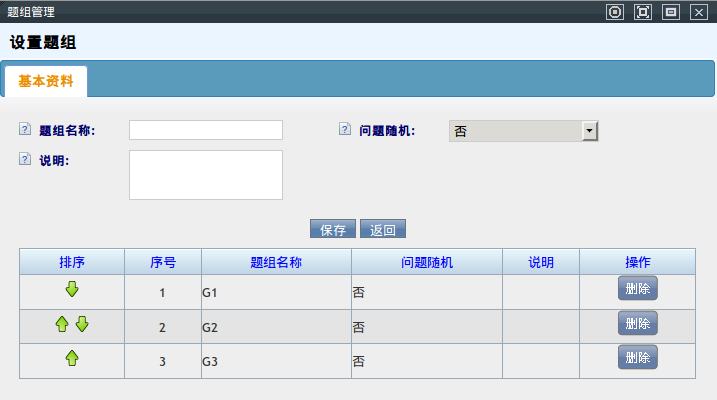Screen dimensions: 717x400
Task: Click help icon beside 问题随机 label
Action: tap(345, 130)
